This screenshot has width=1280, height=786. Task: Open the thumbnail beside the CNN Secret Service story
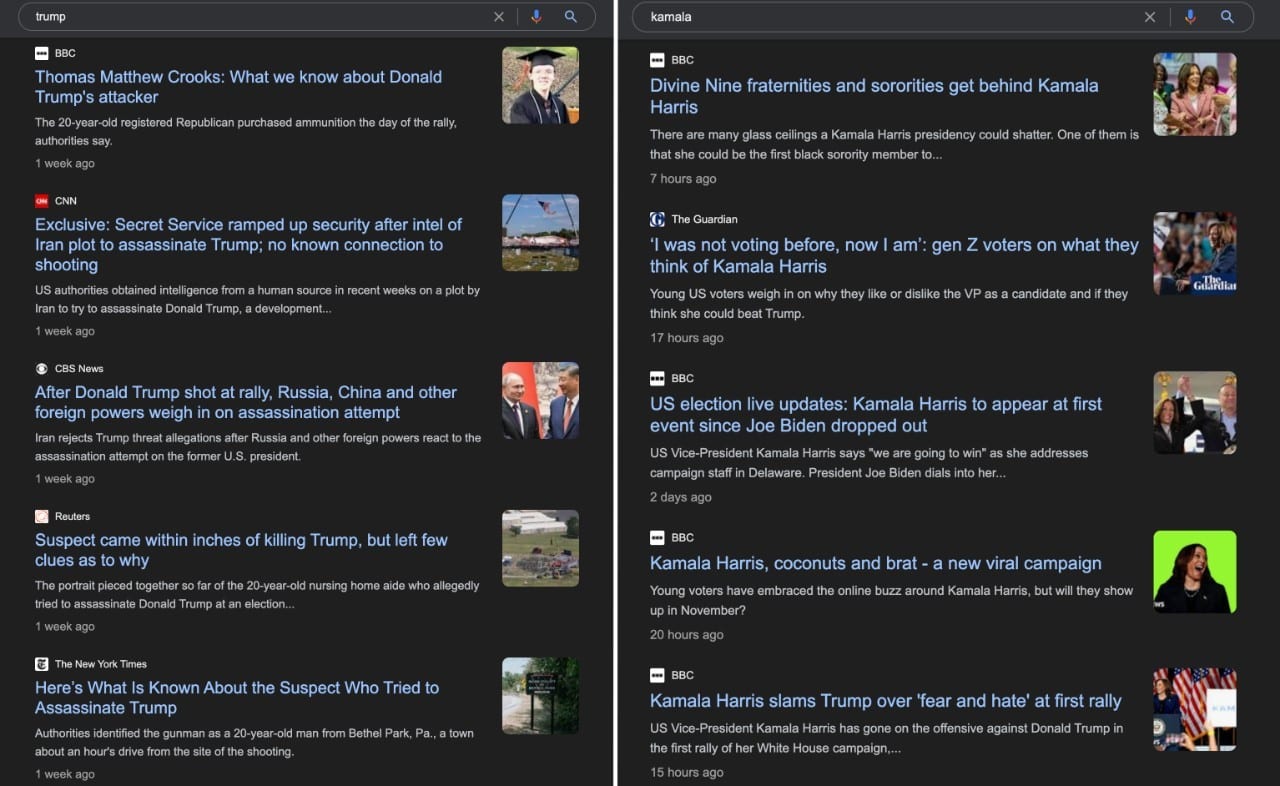pos(540,233)
